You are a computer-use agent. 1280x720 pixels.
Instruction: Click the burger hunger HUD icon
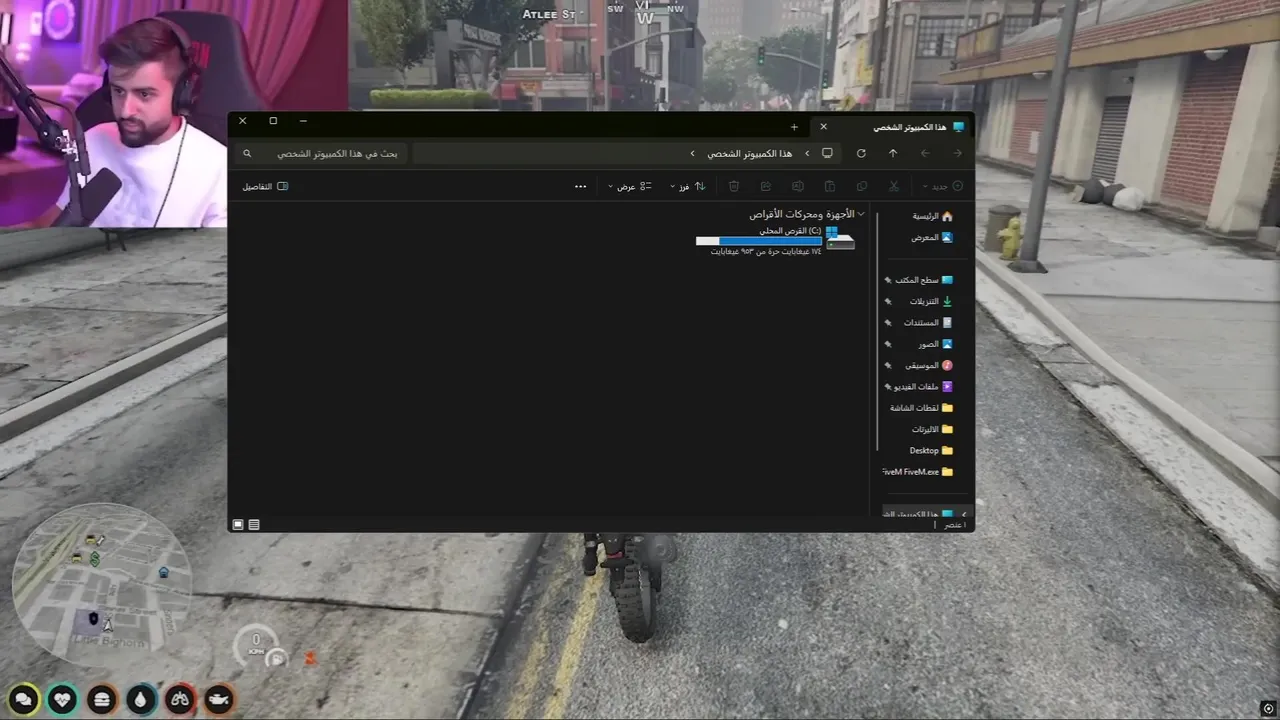(x=102, y=699)
